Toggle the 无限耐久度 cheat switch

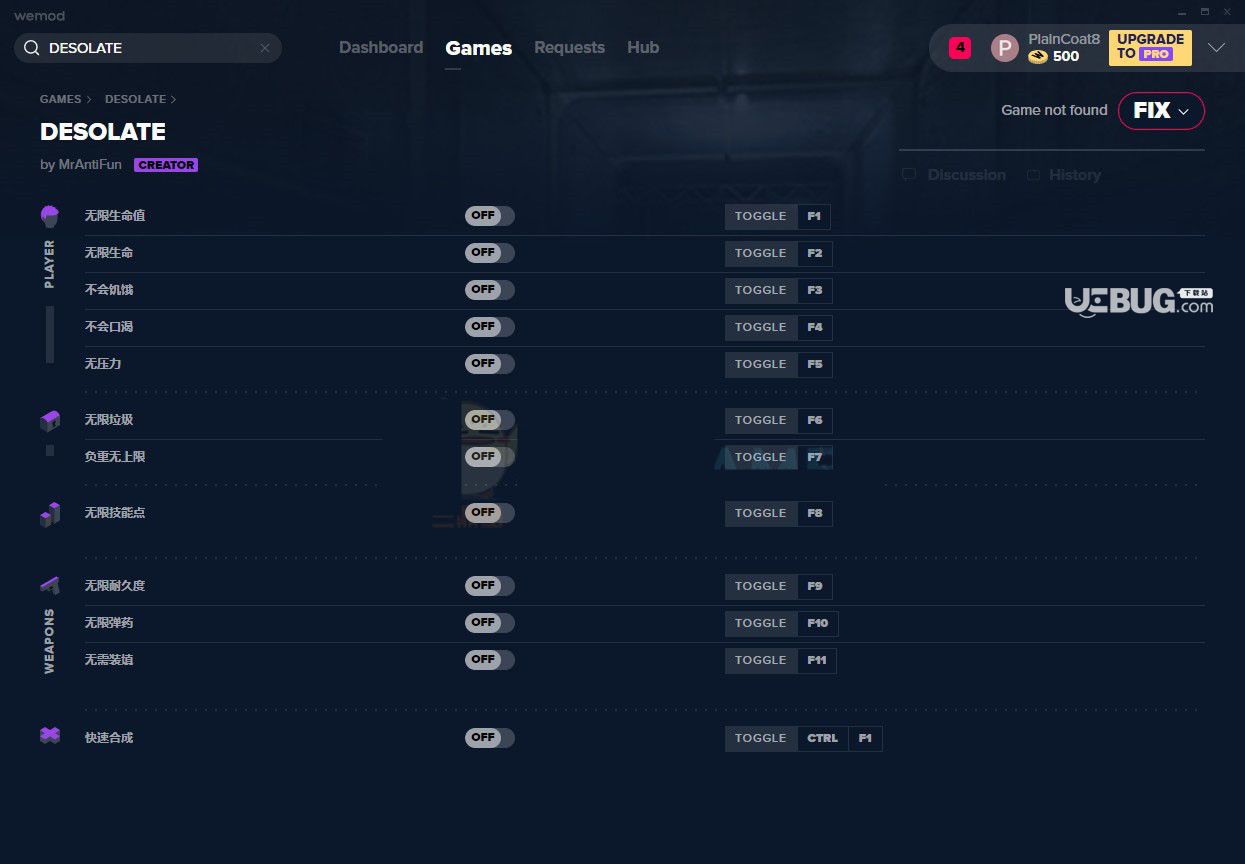click(490, 586)
